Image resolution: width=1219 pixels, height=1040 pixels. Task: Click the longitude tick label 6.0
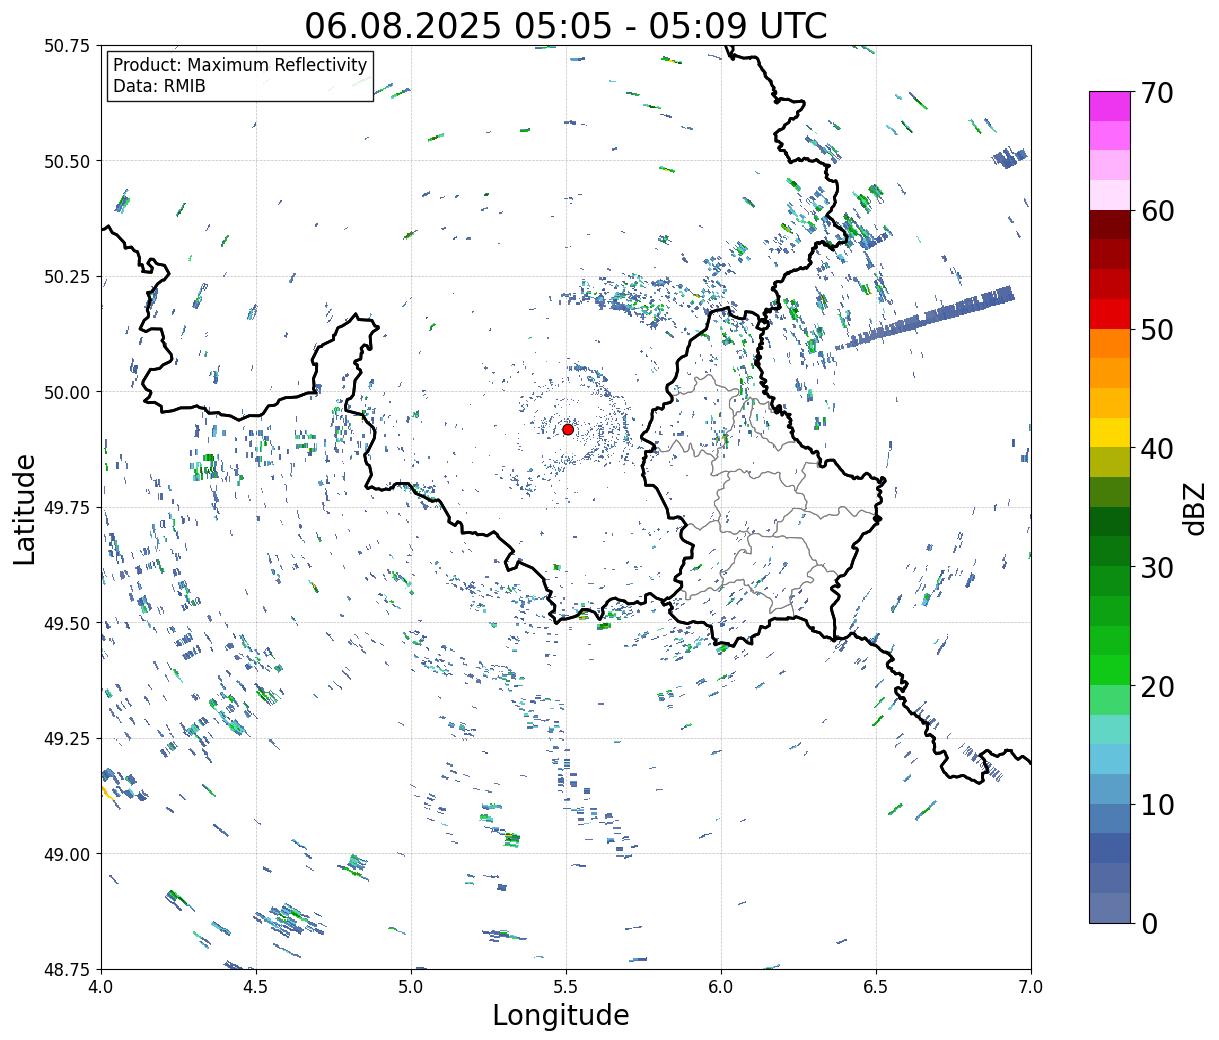click(x=721, y=986)
